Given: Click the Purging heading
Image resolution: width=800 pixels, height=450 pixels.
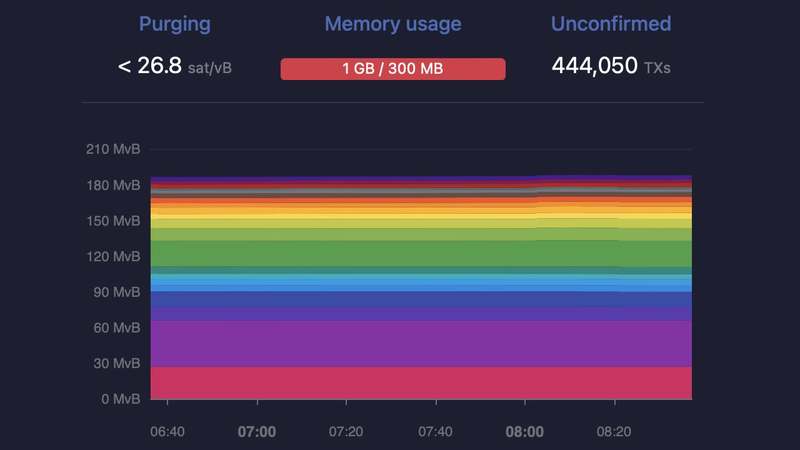Looking at the screenshot, I should (x=174, y=24).
